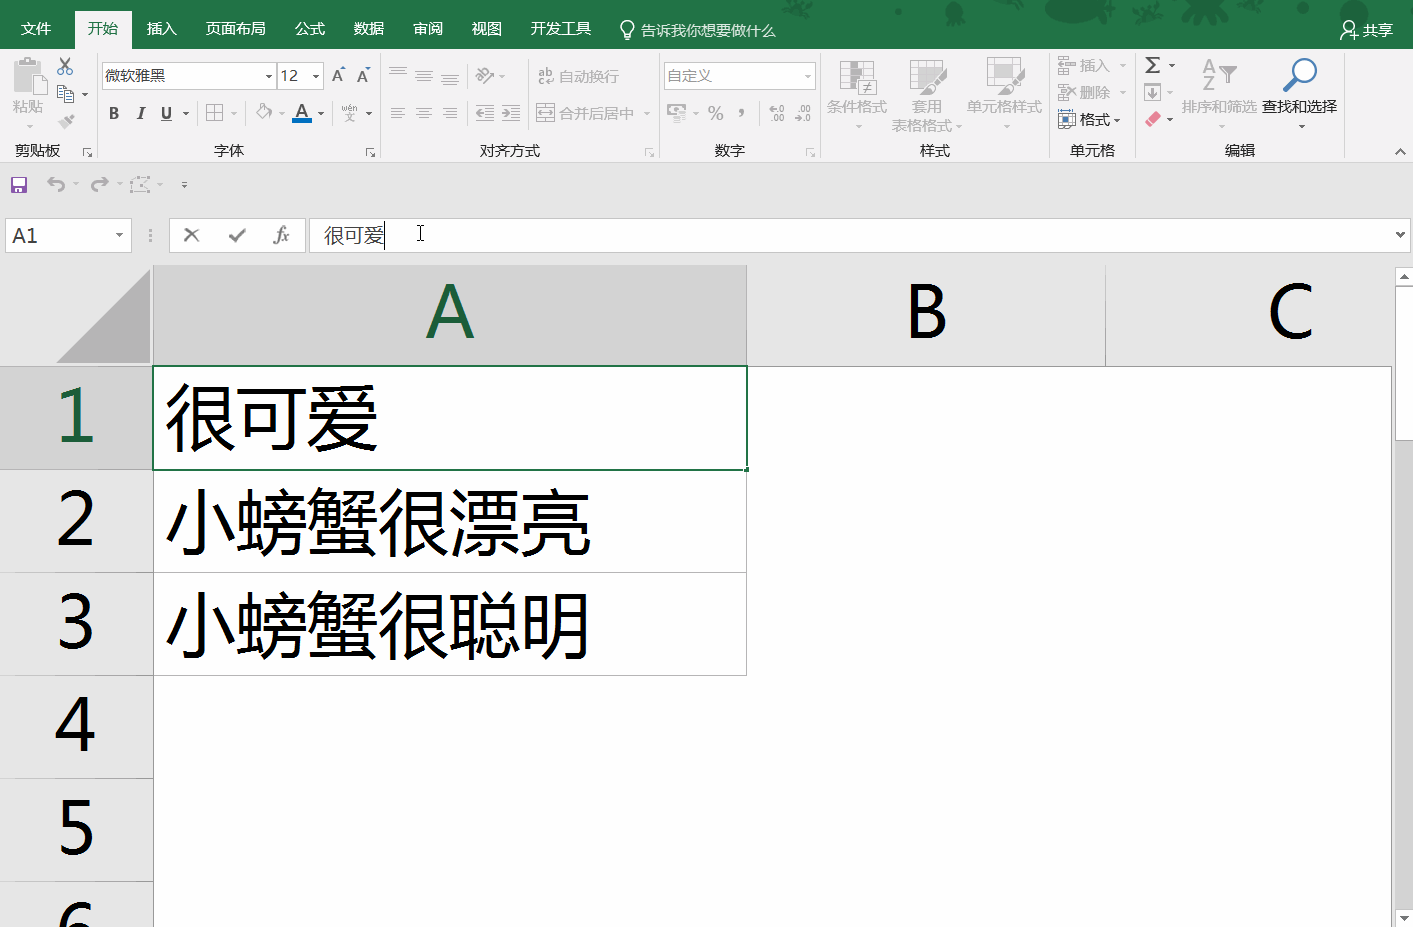Open the font size dropdown showing 12
Viewport: 1413px width, 927px height.
point(316,76)
